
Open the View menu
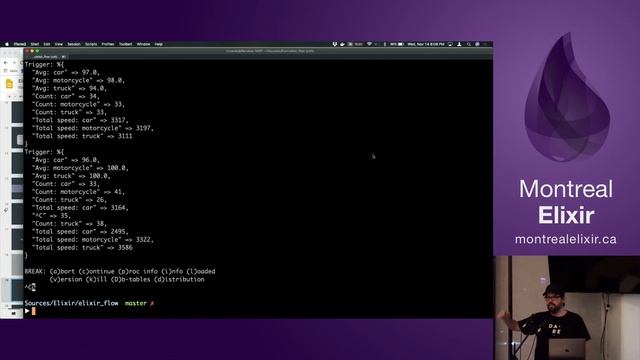tap(59, 44)
